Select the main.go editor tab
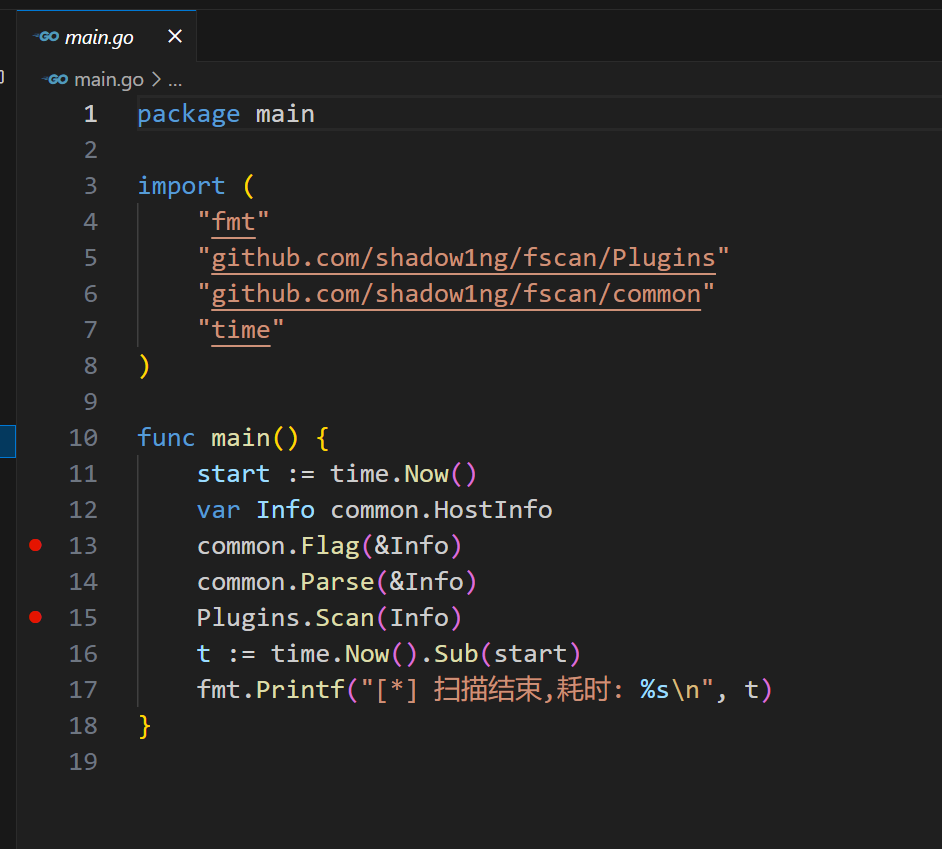Screen dimensions: 942x849 point(106,37)
